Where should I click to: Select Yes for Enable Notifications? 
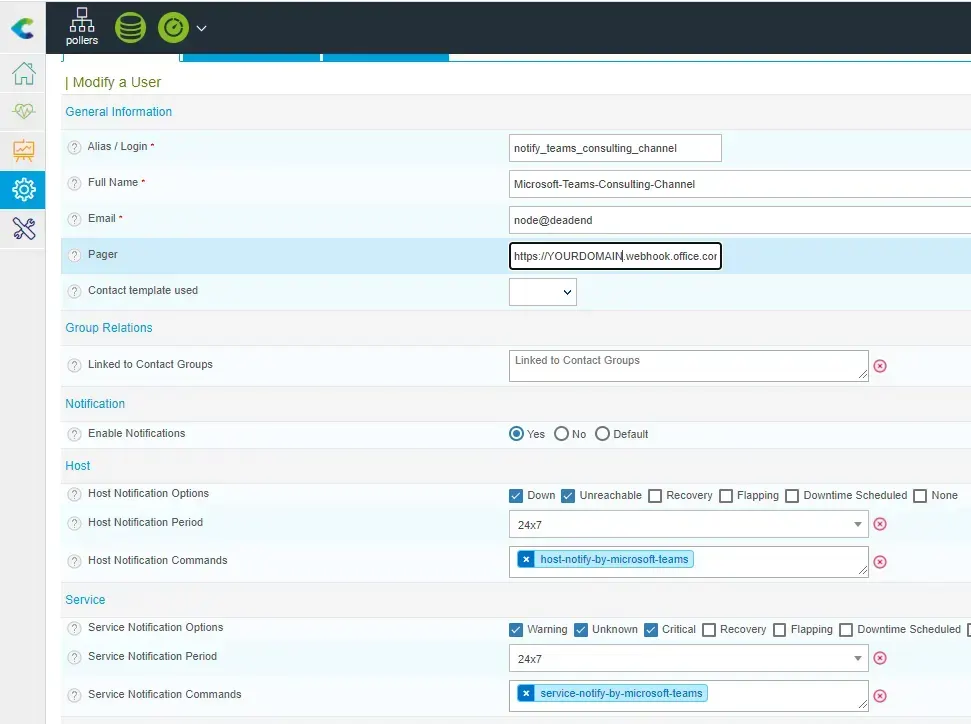click(516, 434)
